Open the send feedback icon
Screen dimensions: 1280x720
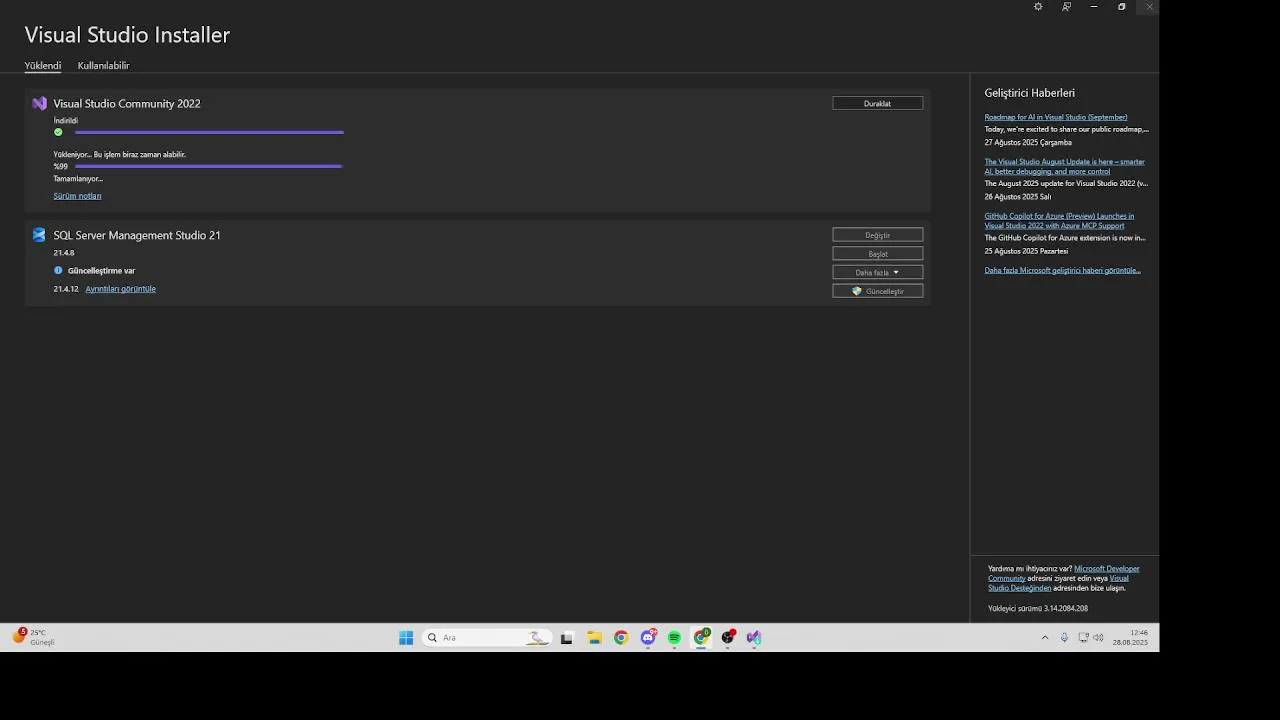pos(1066,7)
